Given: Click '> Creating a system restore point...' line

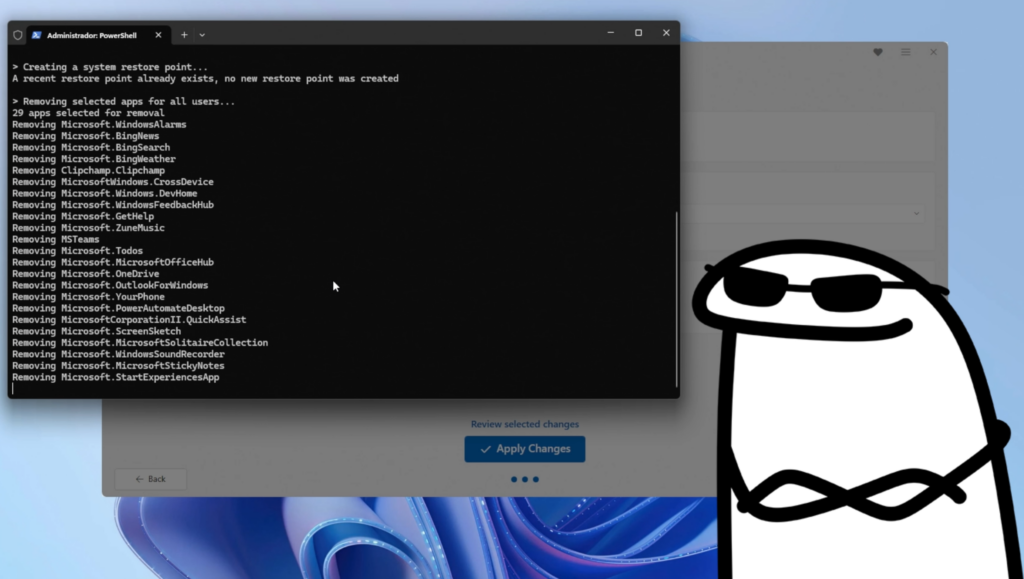Looking at the screenshot, I should click(x=110, y=67).
